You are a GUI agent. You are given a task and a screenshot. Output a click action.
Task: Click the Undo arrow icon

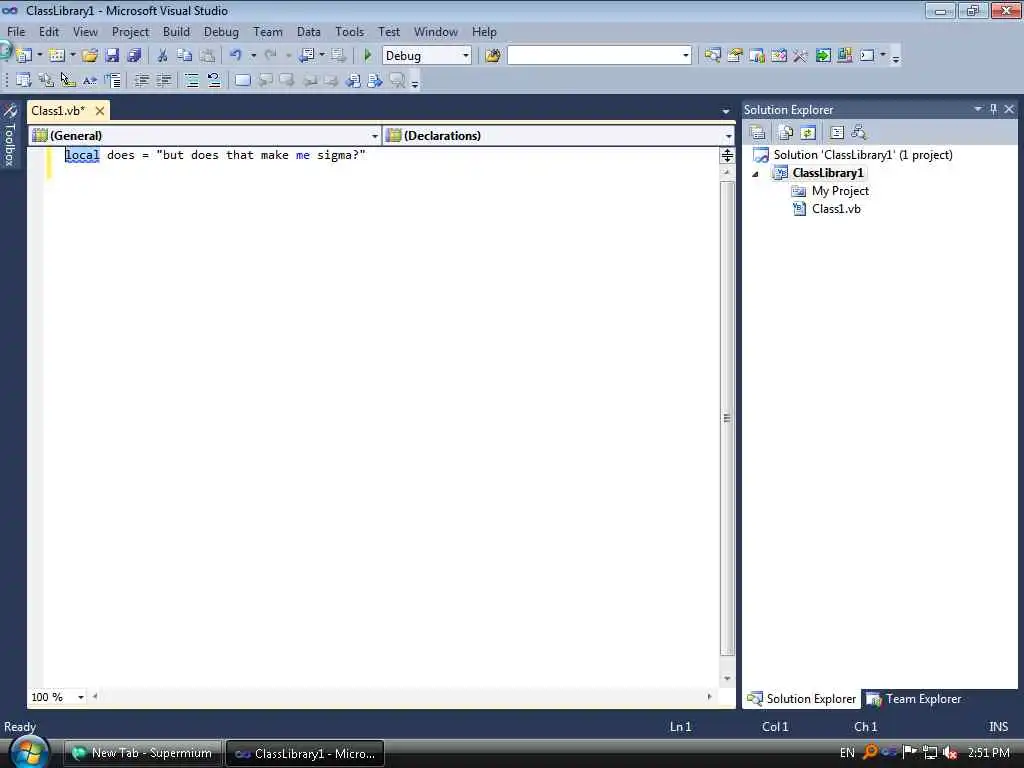[x=236, y=56]
